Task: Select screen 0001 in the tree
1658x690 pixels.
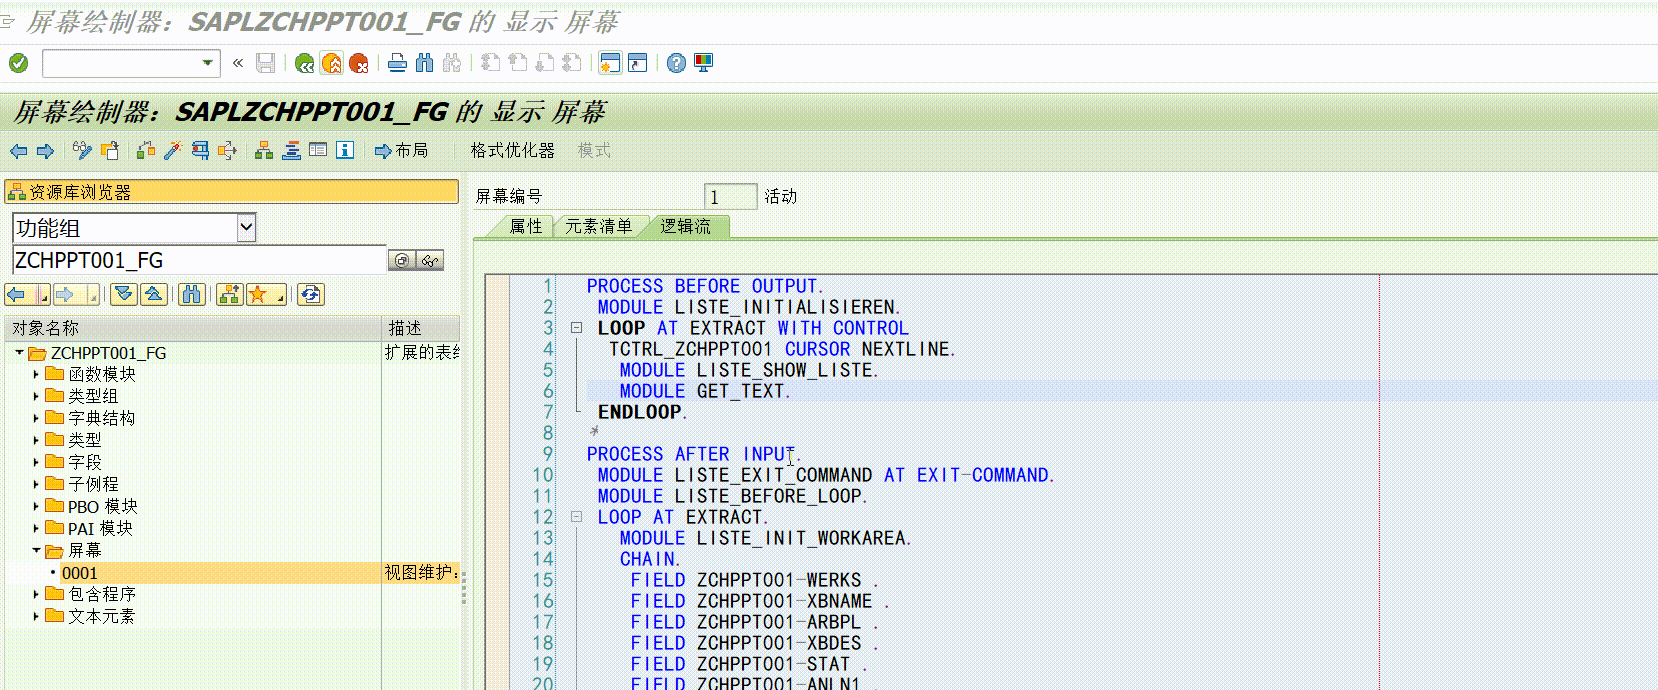Action: 80,573
